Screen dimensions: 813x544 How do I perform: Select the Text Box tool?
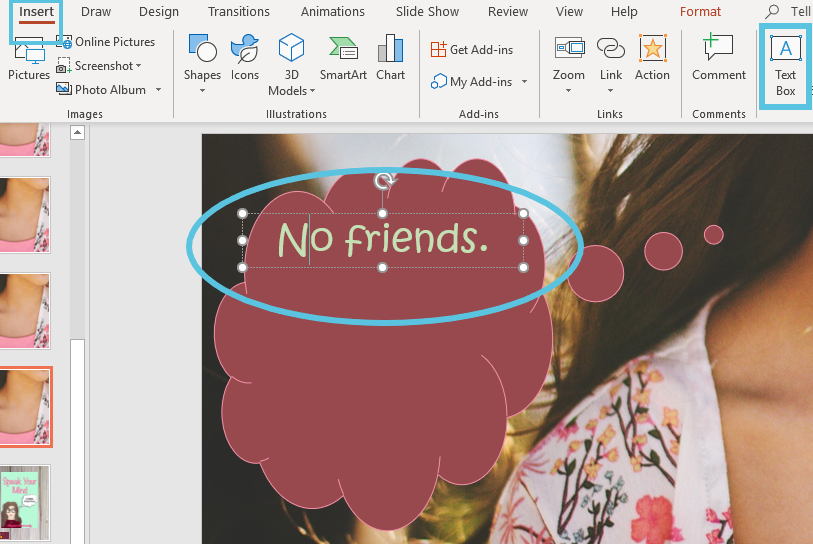click(785, 65)
